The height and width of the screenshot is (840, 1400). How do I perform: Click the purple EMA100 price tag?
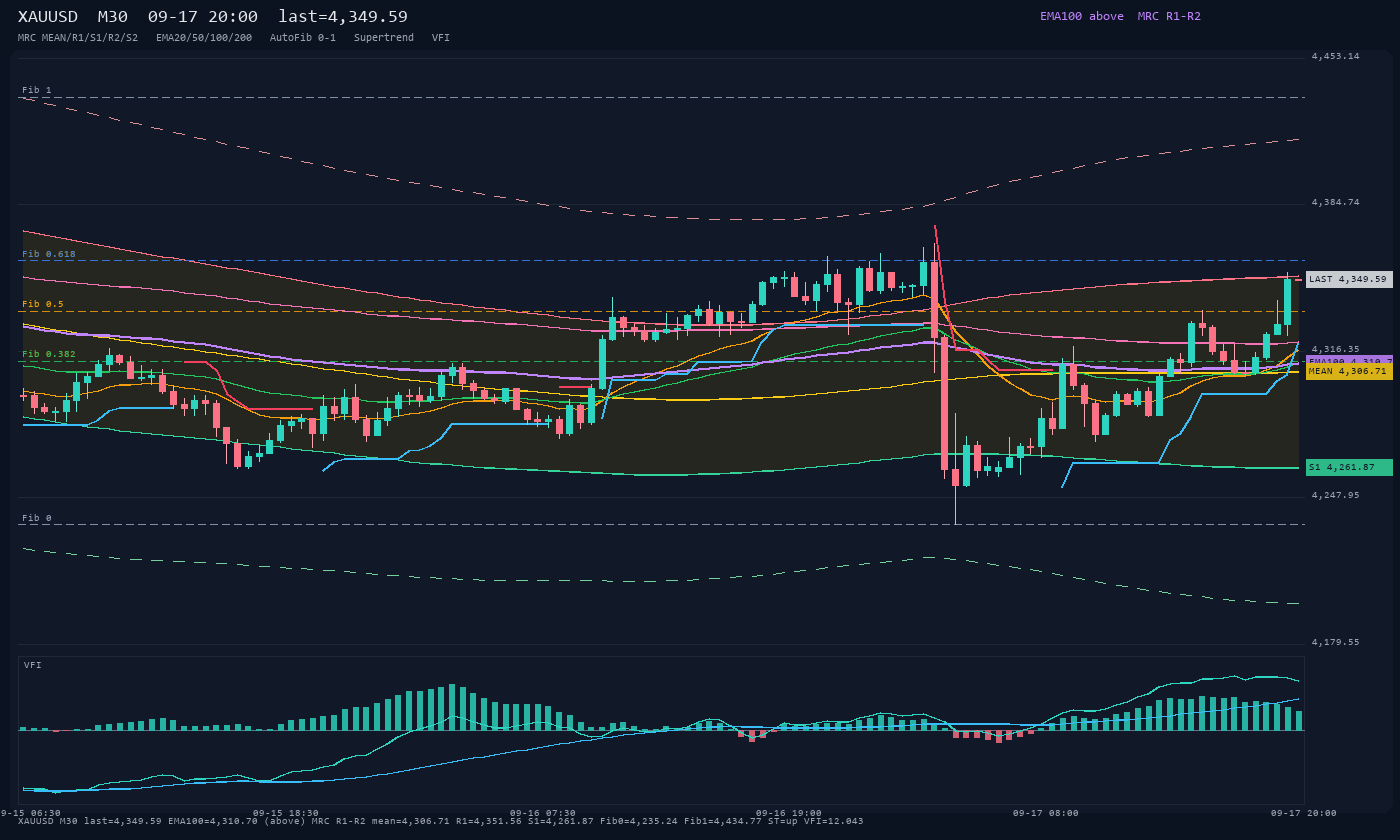(x=1349, y=360)
